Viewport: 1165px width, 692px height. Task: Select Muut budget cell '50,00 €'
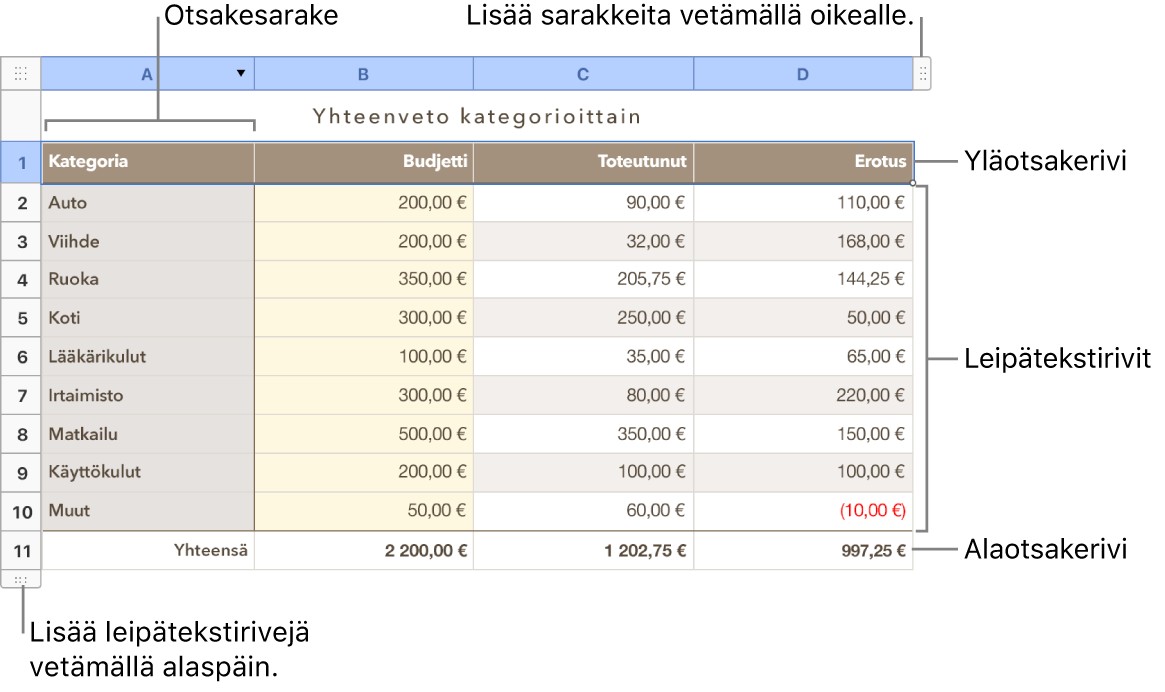pos(364,511)
